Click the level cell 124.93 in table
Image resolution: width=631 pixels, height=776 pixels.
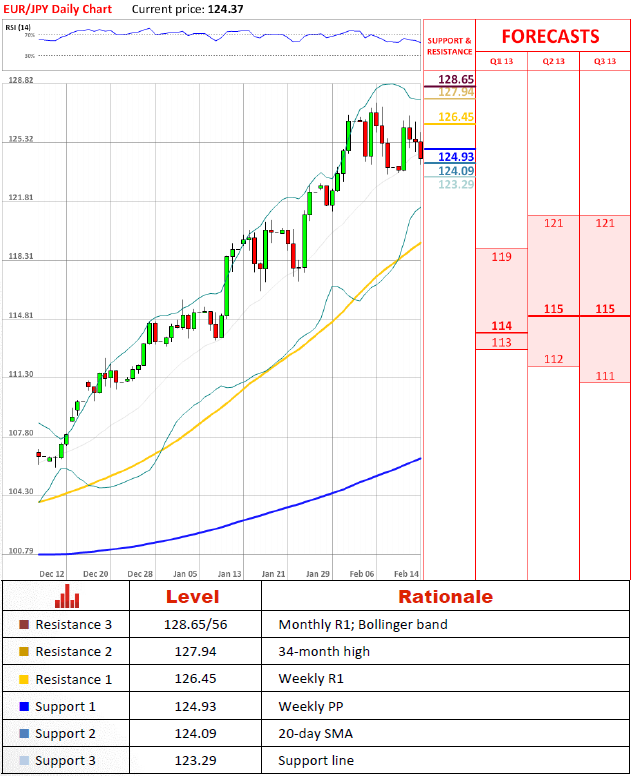(x=195, y=706)
